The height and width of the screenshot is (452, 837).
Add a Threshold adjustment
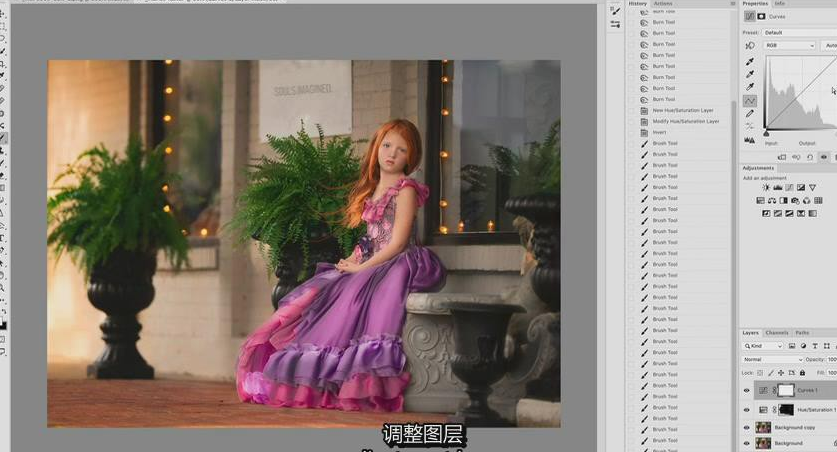click(789, 213)
